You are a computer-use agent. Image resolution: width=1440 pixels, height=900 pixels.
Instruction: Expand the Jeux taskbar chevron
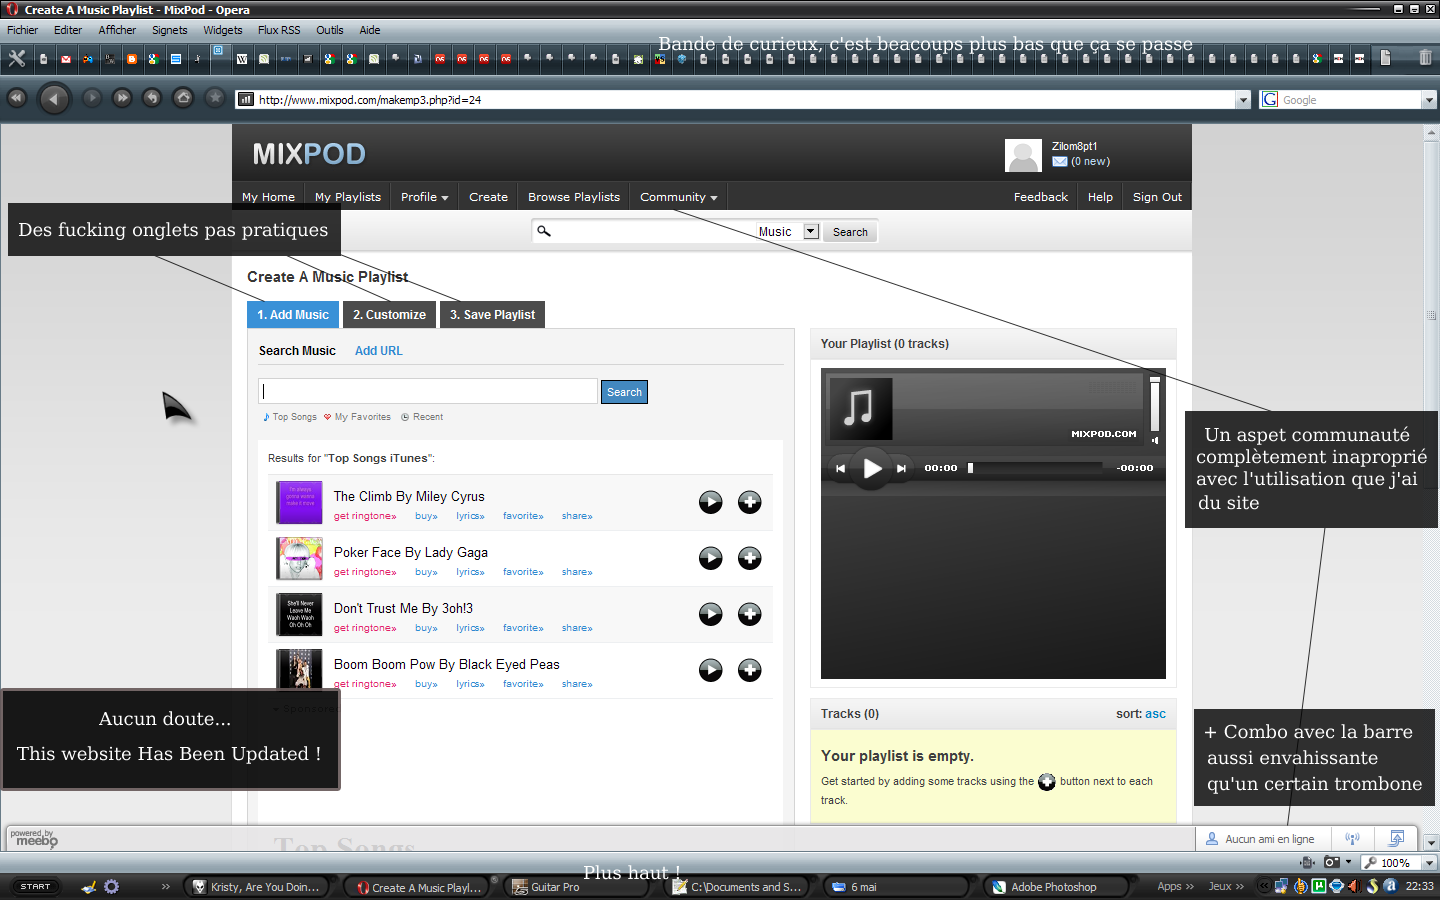[x=1240, y=886]
